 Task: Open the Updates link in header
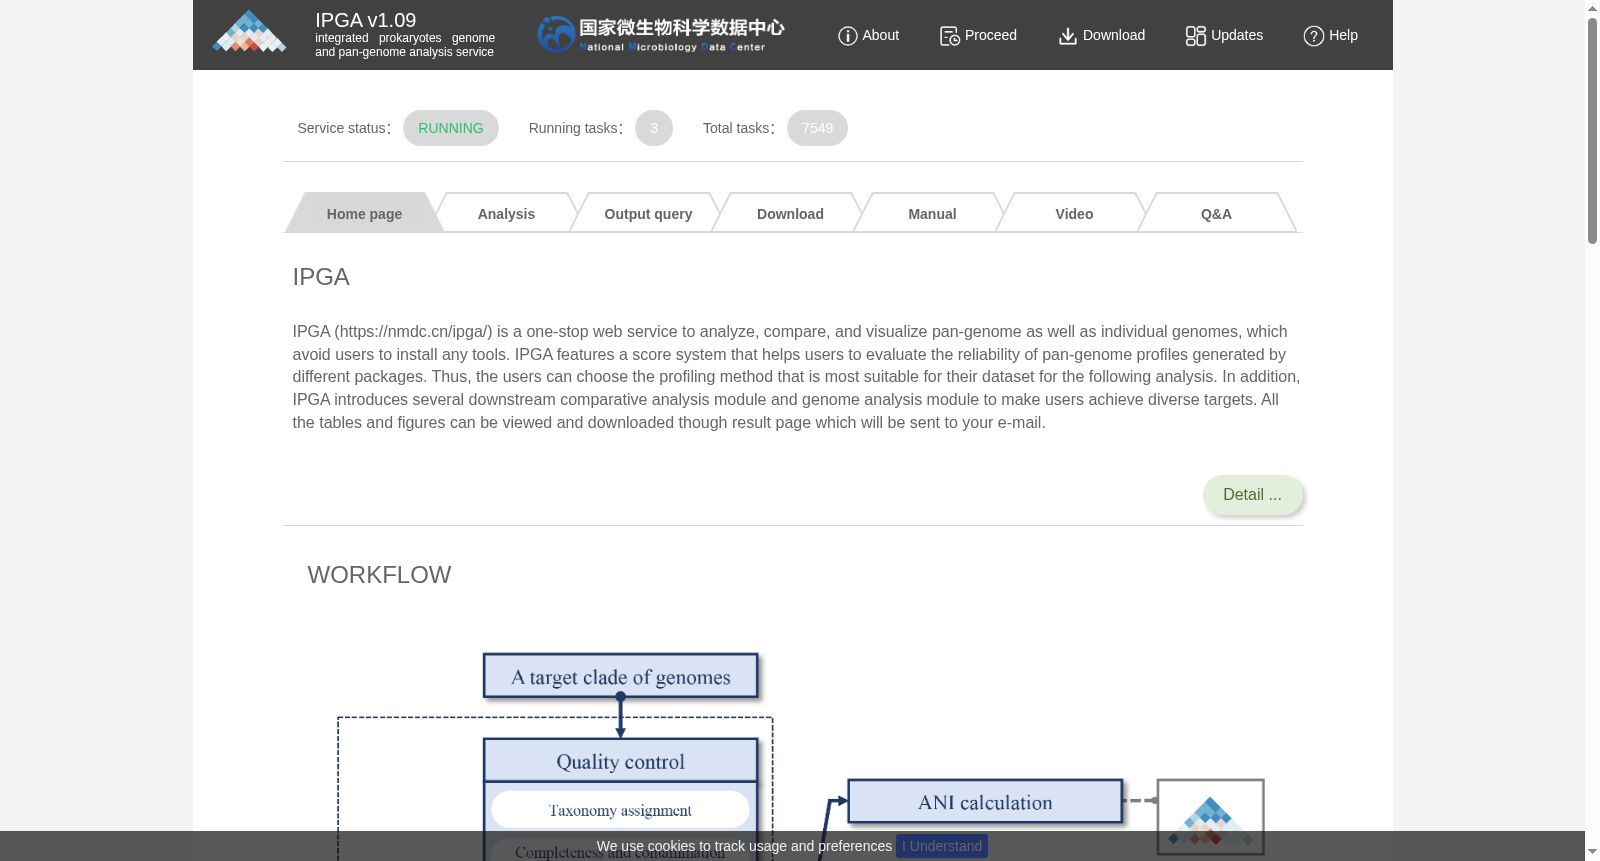pyautogui.click(x=1236, y=35)
